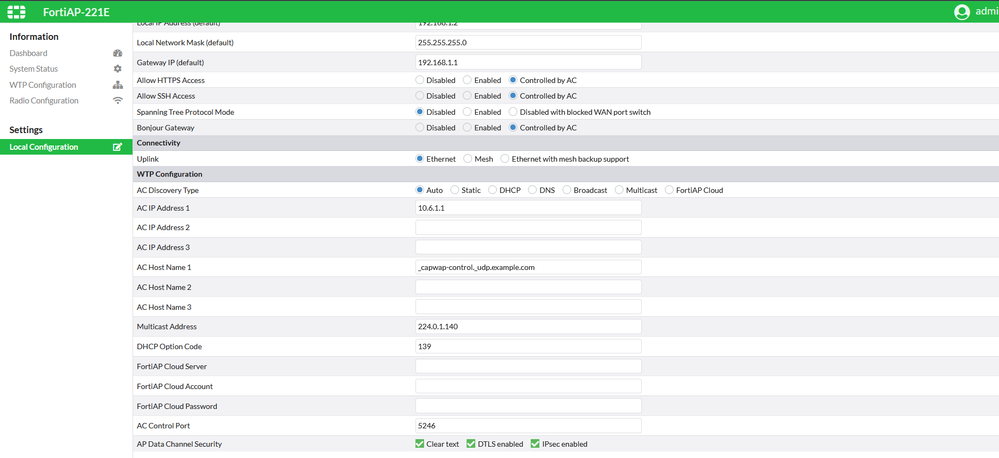Click the Multicast Address field
Image resolution: width=999 pixels, height=458 pixels.
coord(528,327)
